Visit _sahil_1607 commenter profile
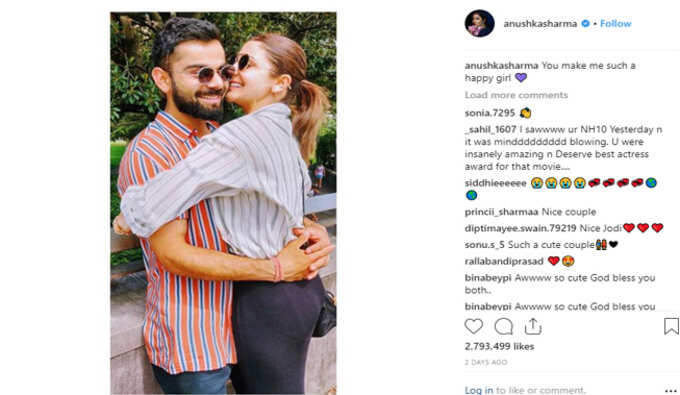This screenshot has width=680, height=395. pyautogui.click(x=490, y=129)
